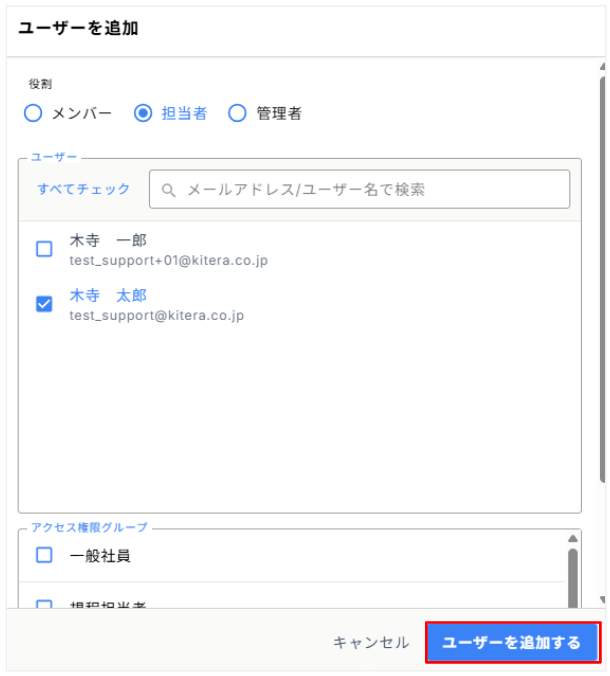Select the メンバー role radio button
Viewport: 610px width, 676px height.
(33, 113)
